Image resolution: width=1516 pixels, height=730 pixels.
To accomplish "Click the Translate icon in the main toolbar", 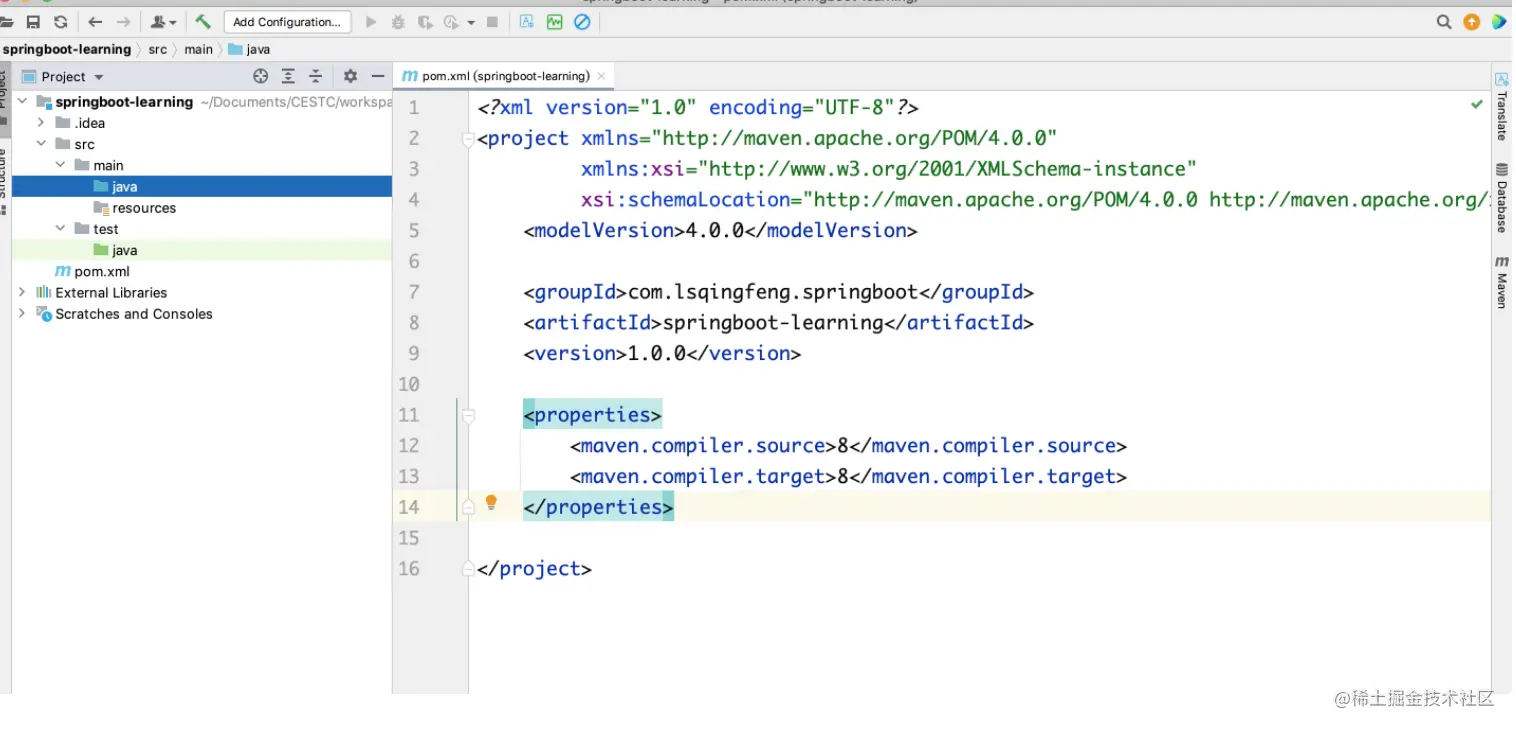I will [x=527, y=22].
